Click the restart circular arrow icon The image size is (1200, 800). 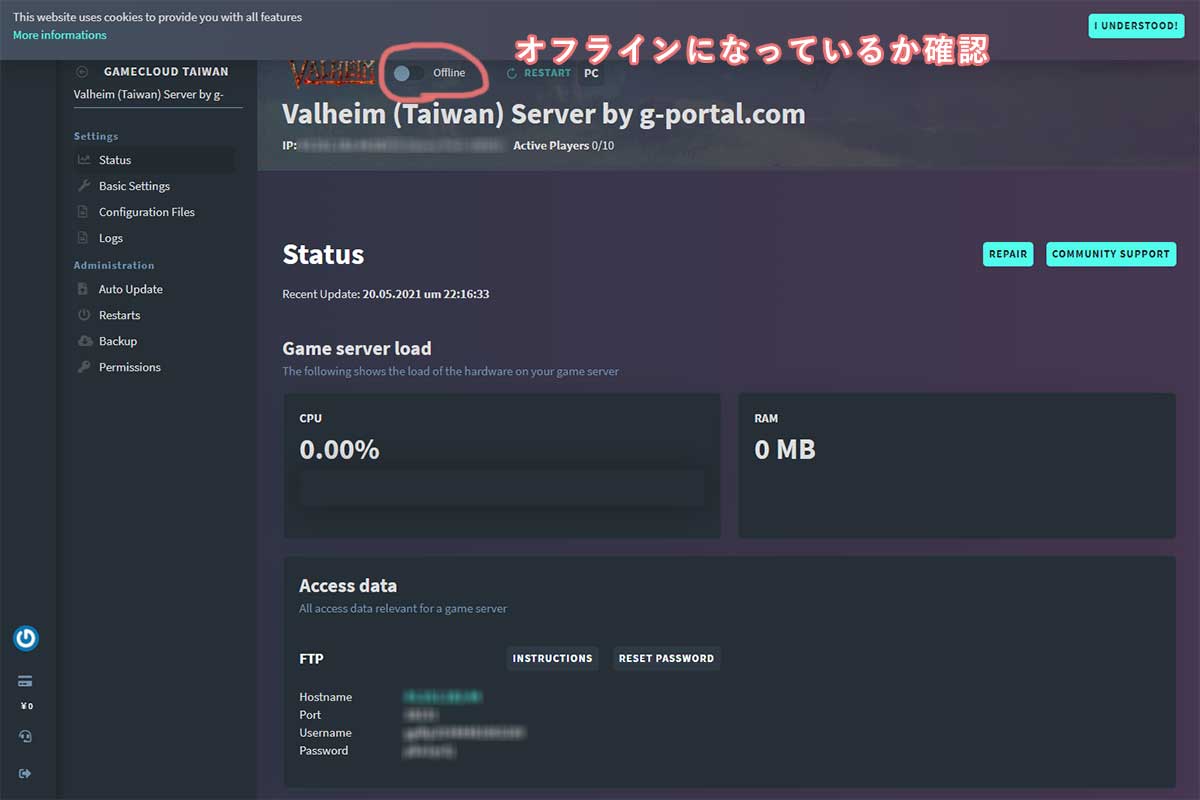pos(512,73)
